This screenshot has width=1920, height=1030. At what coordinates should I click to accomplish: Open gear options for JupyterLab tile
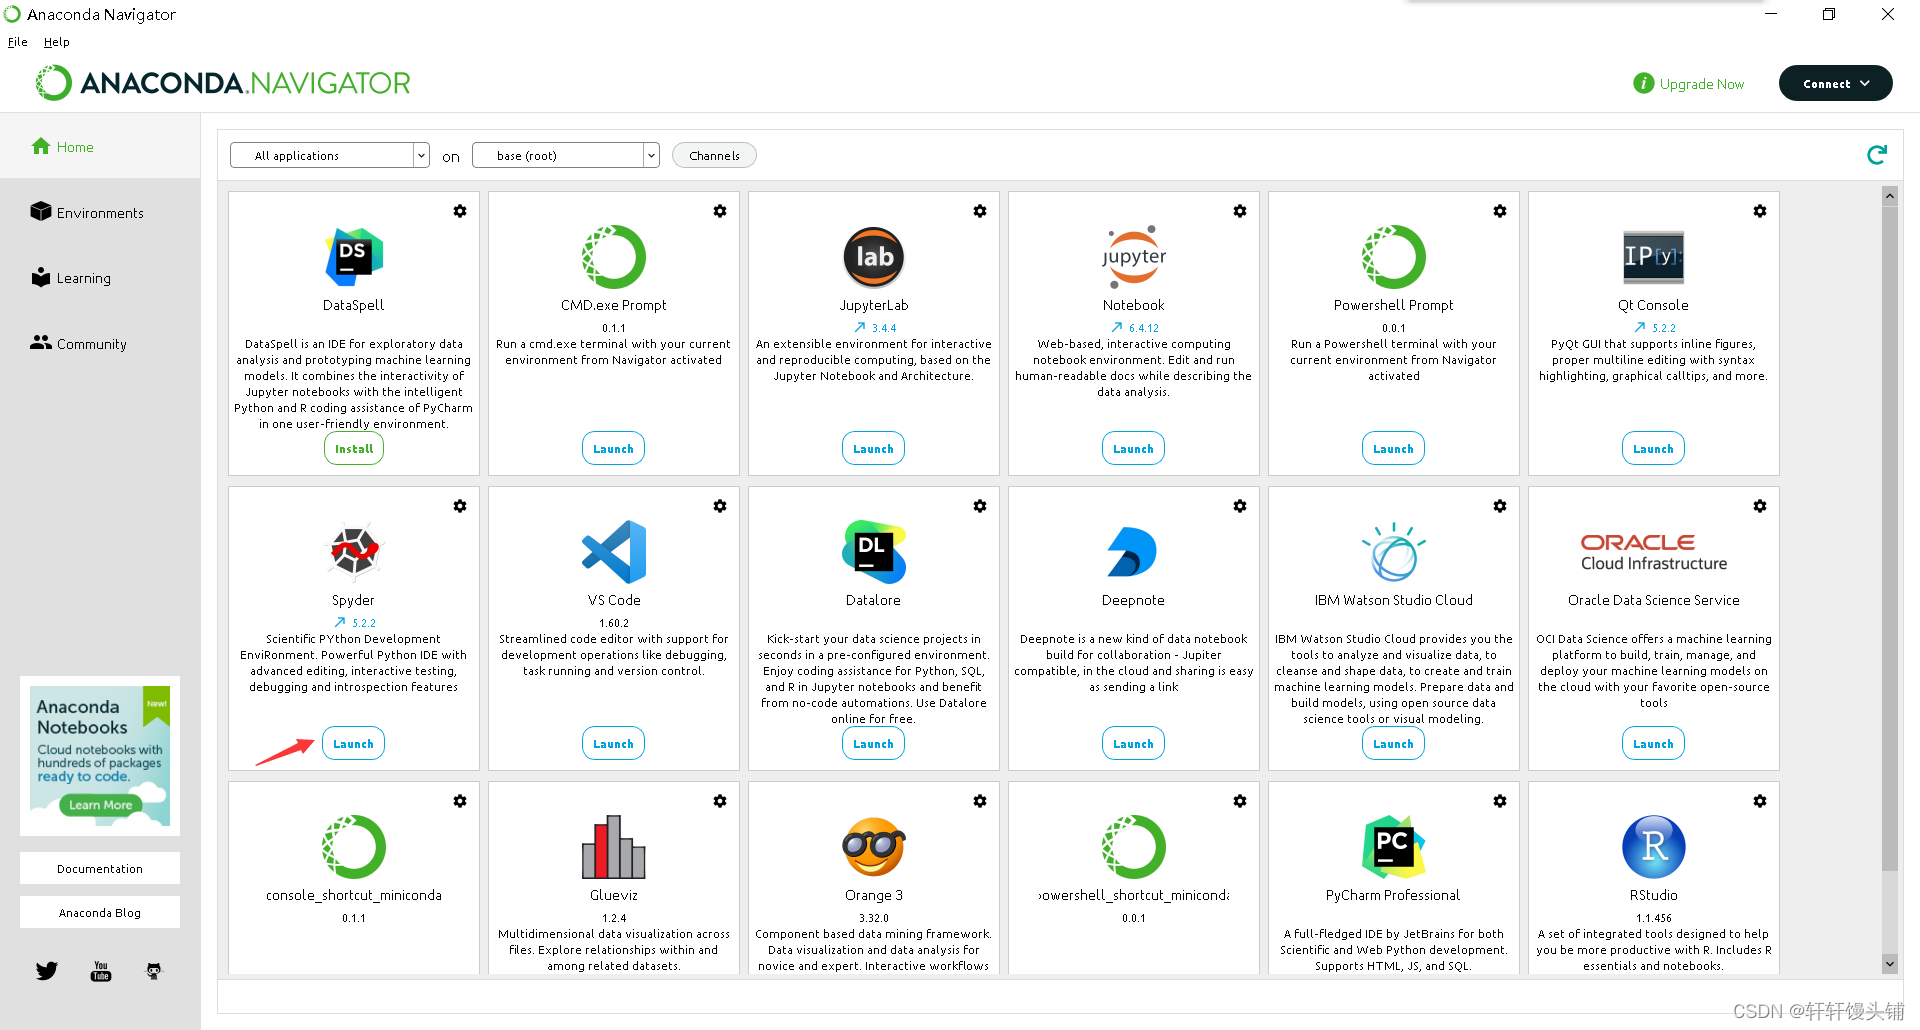pos(980,211)
